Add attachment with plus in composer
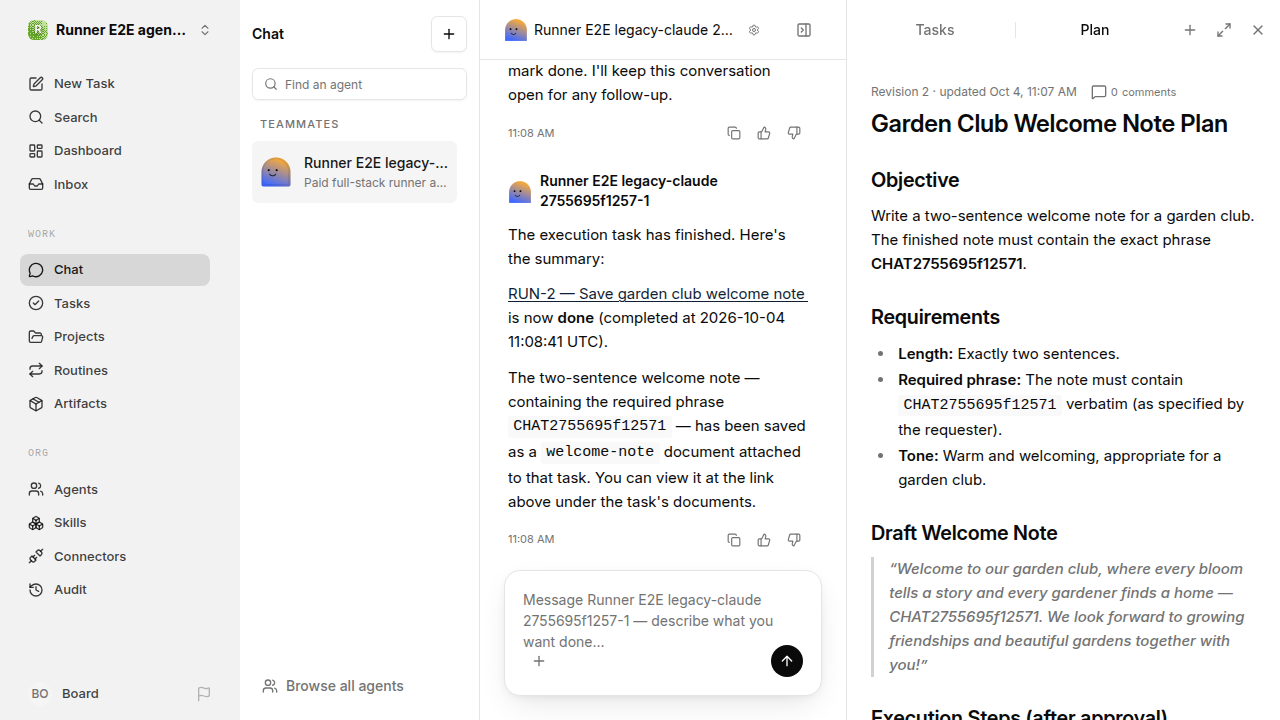 [x=539, y=661]
